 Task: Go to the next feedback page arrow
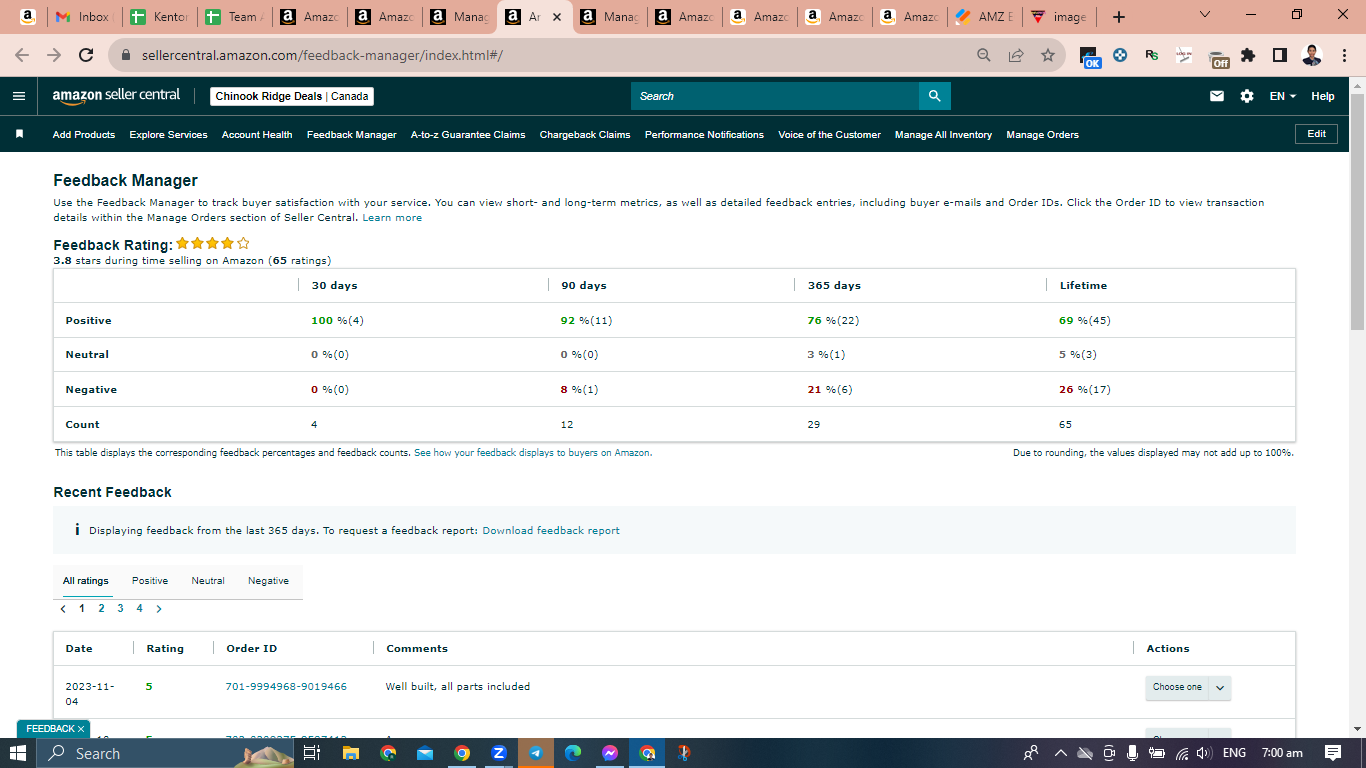158,608
